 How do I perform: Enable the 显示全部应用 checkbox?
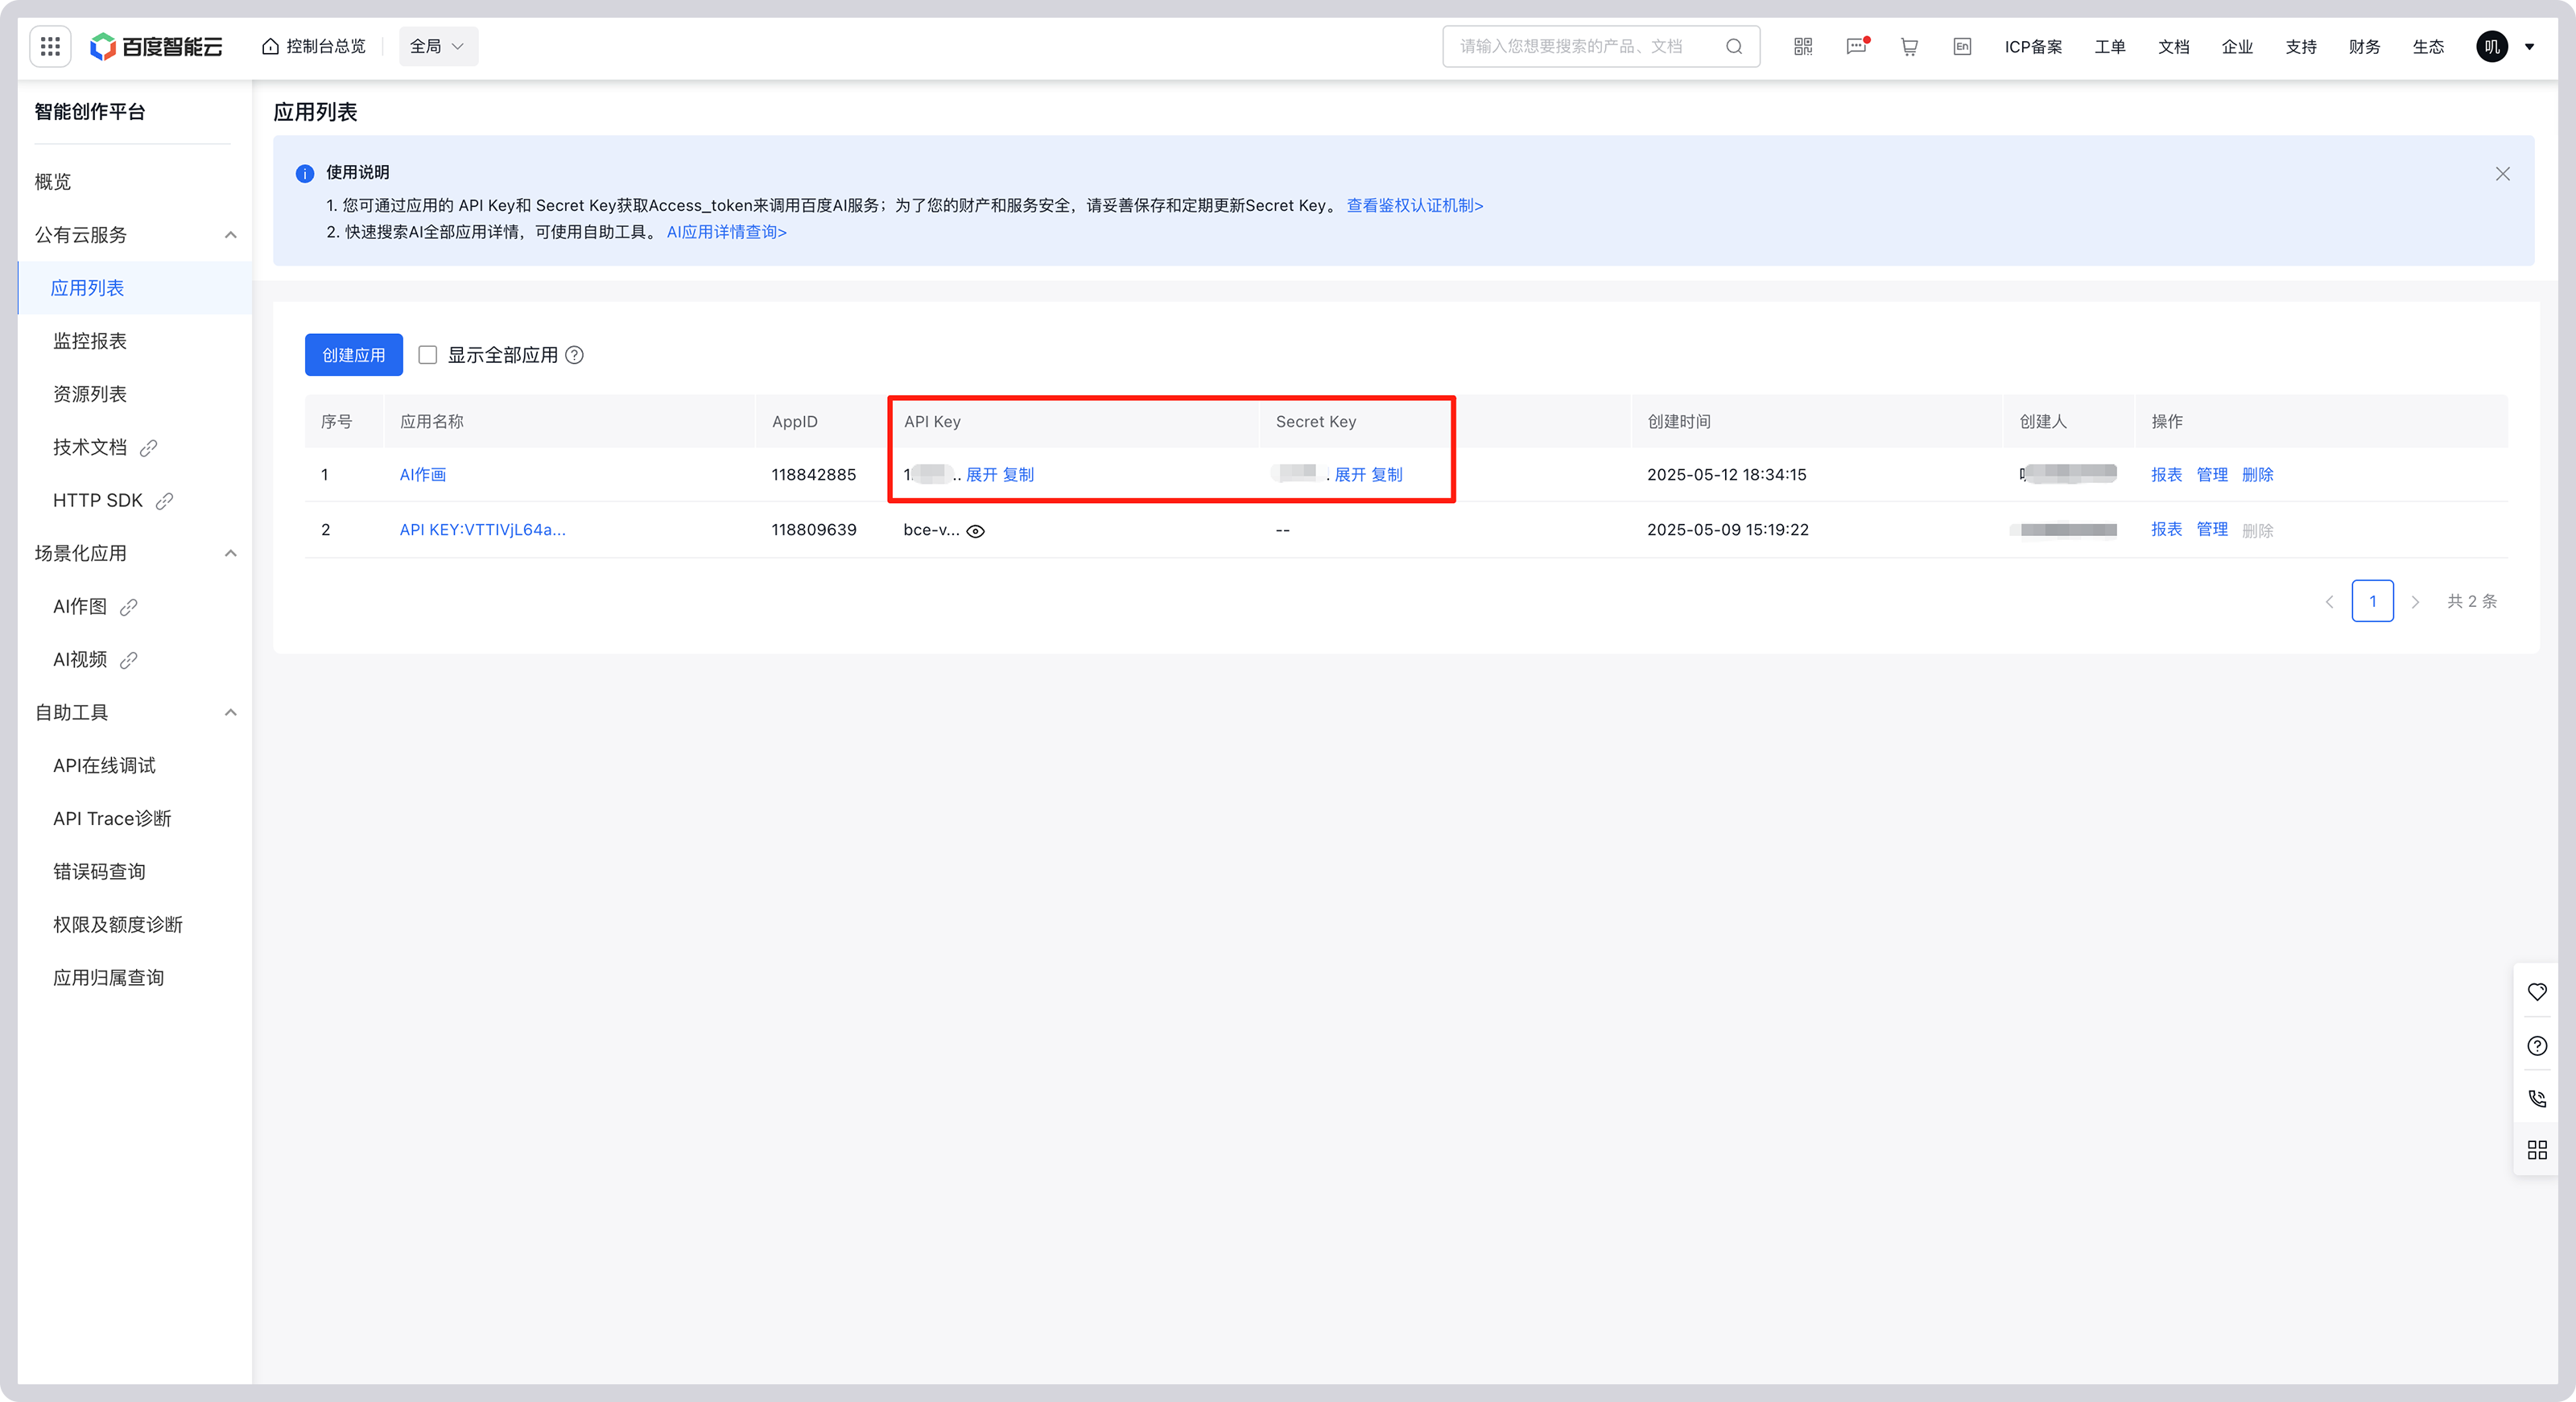point(428,355)
